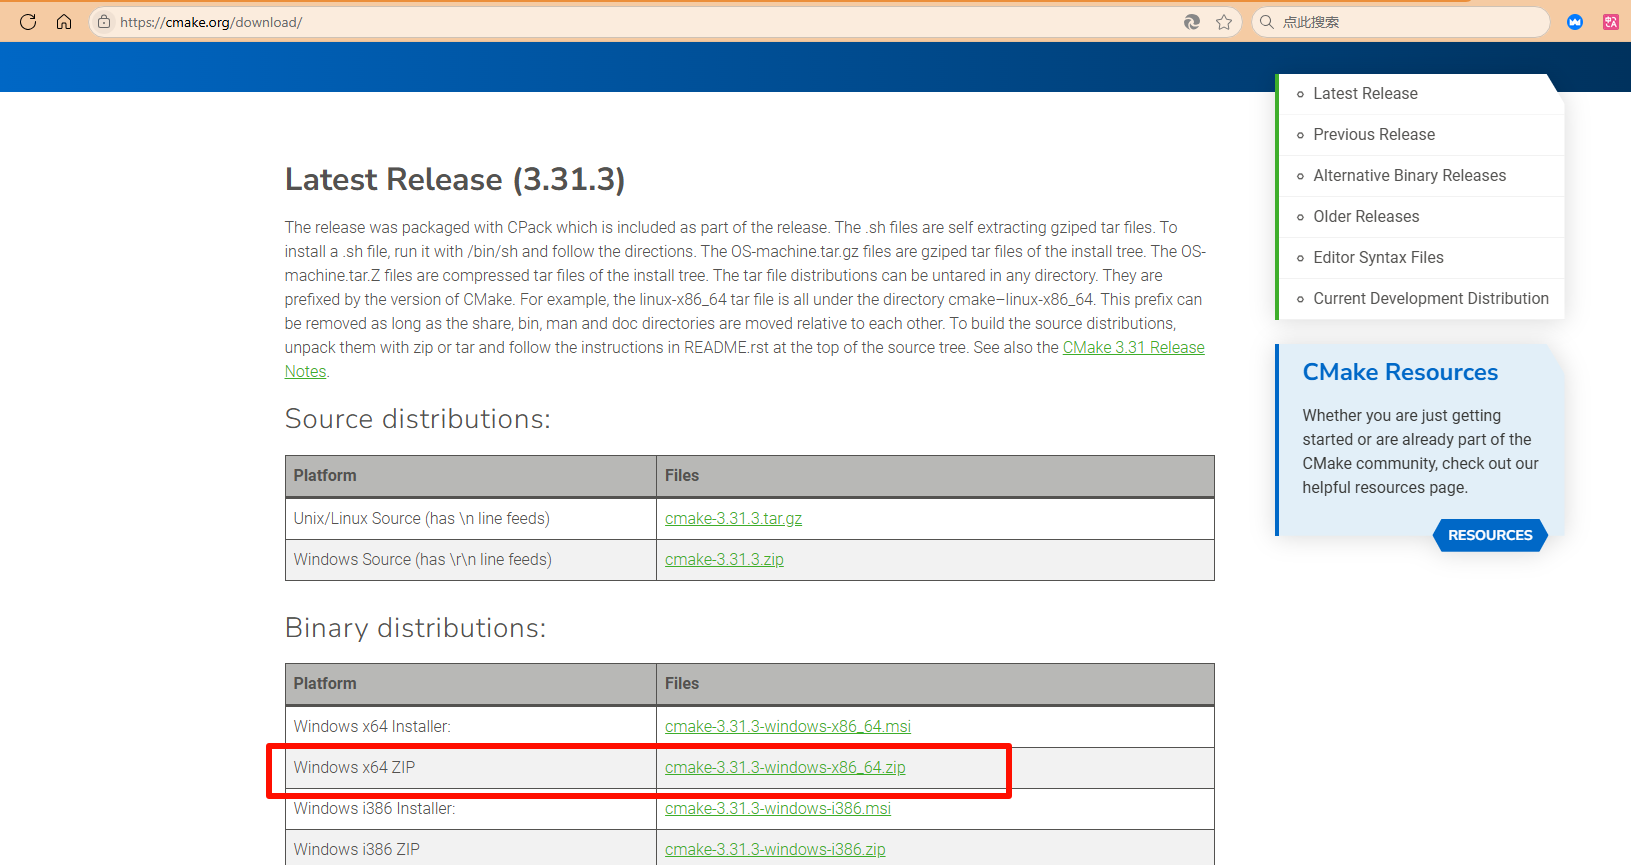Select the Windows Source platform cell
The image size is (1631, 865).
(471, 560)
